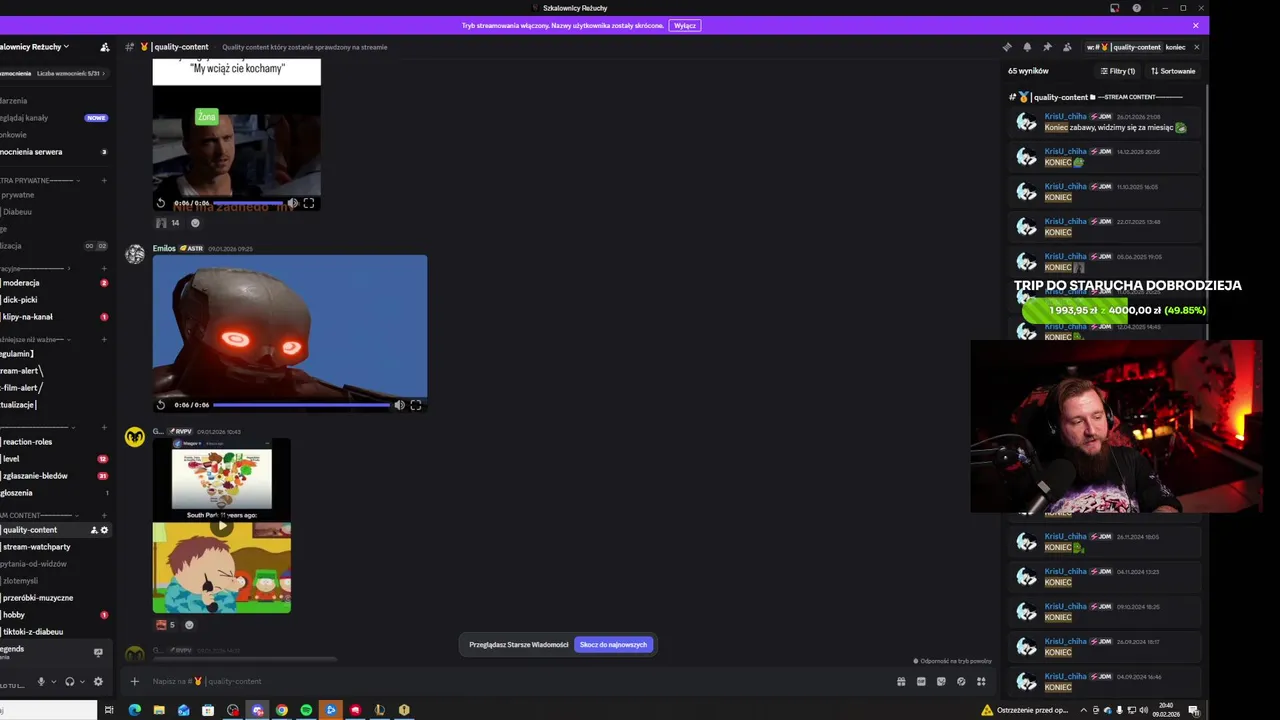Open the reaction-roles channel
This screenshot has width=1280, height=720.
point(55,442)
